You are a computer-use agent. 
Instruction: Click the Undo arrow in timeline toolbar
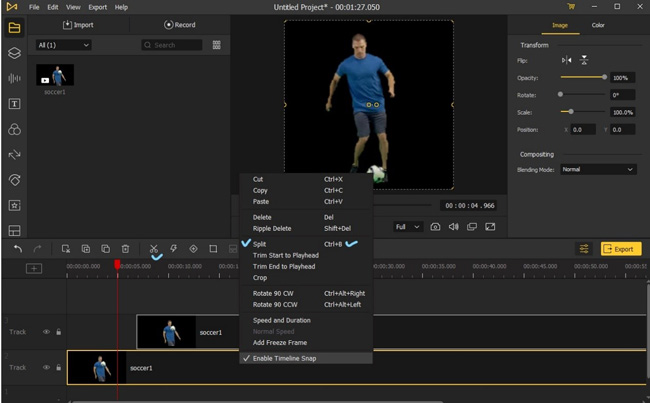[18, 249]
